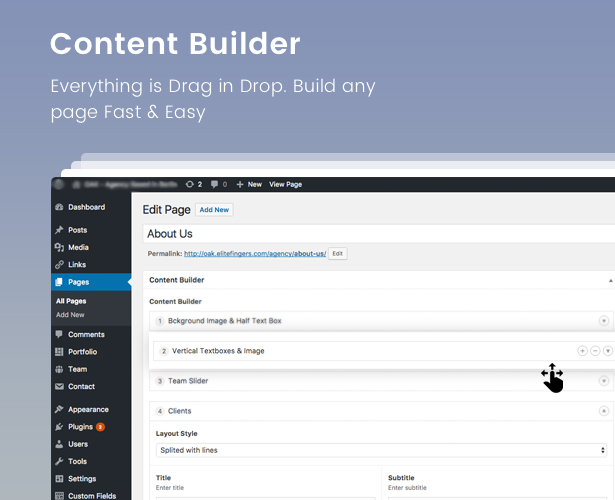Click the Plugins plug icon

pyautogui.click(x=59, y=427)
